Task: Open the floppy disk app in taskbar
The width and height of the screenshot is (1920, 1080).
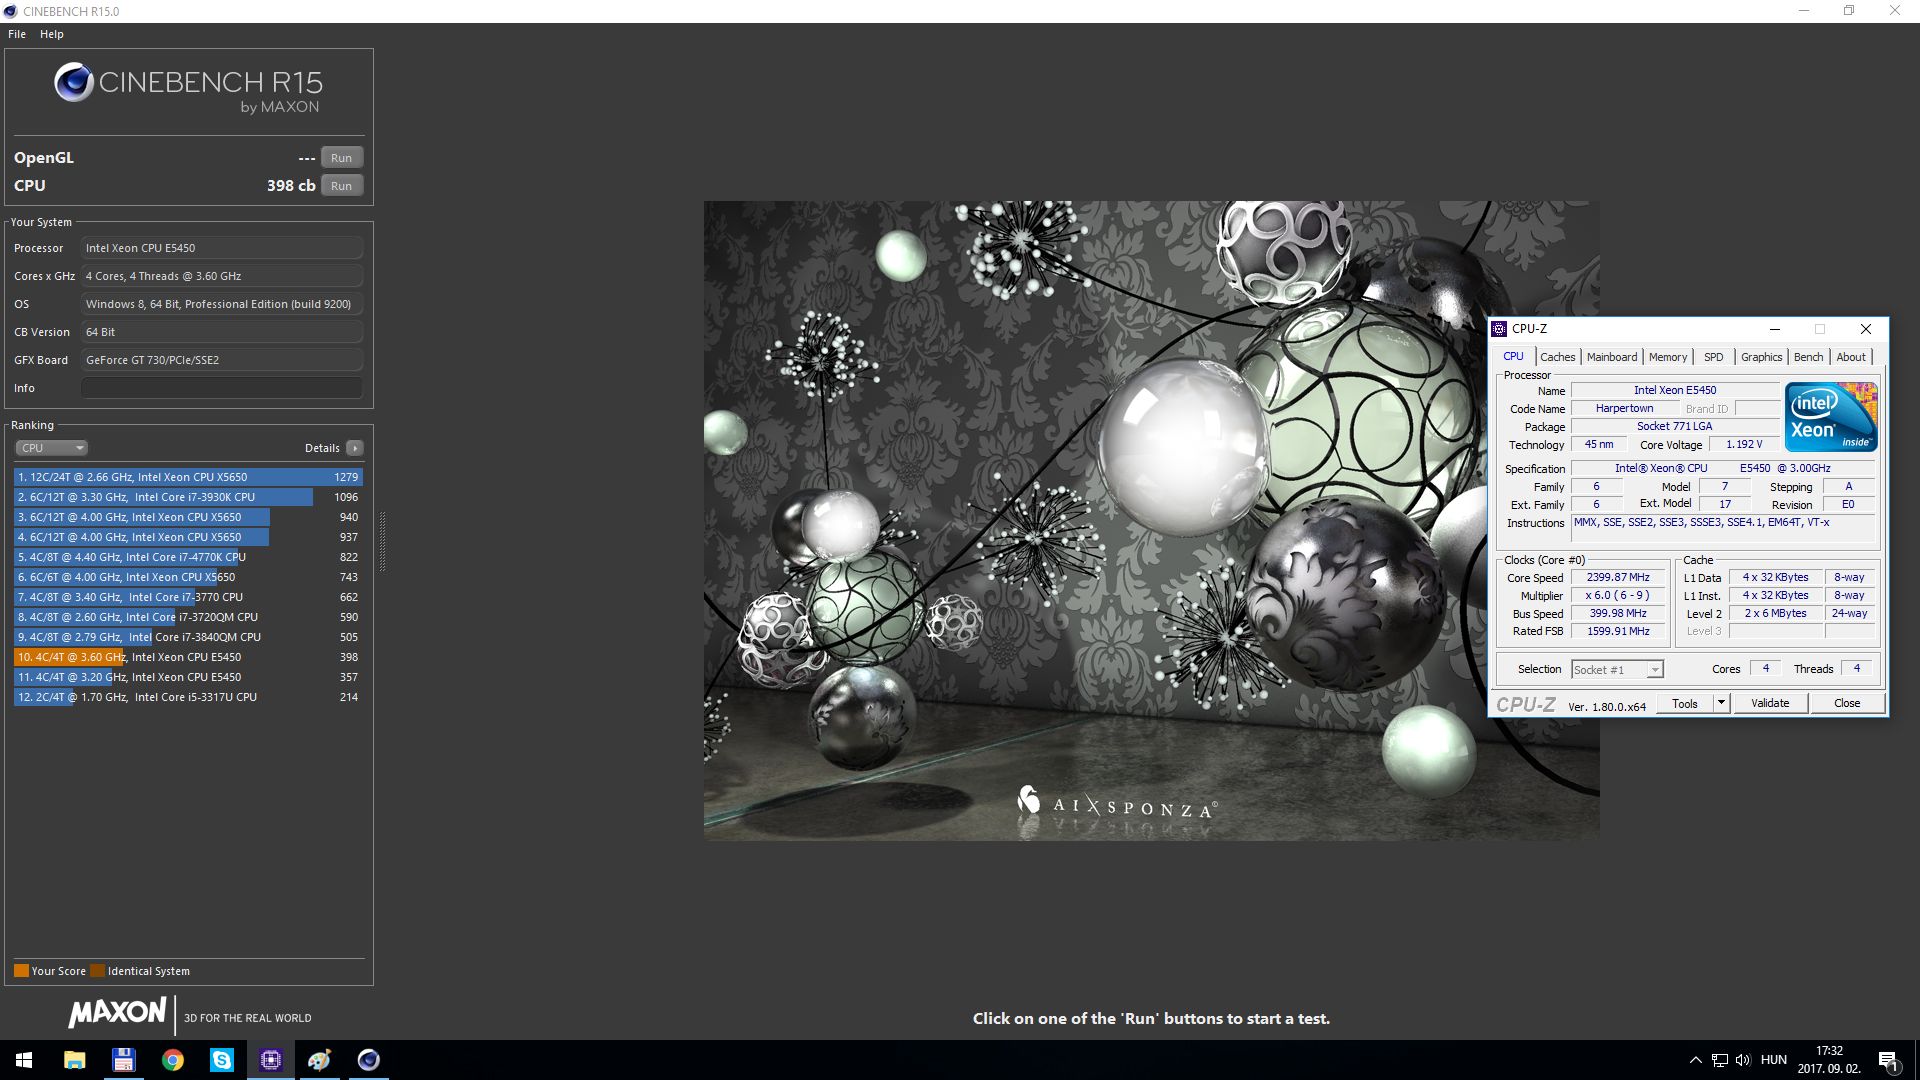Action: pos(123,1060)
